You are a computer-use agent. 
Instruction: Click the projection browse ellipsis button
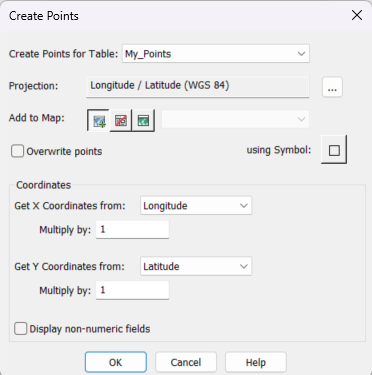click(x=332, y=87)
